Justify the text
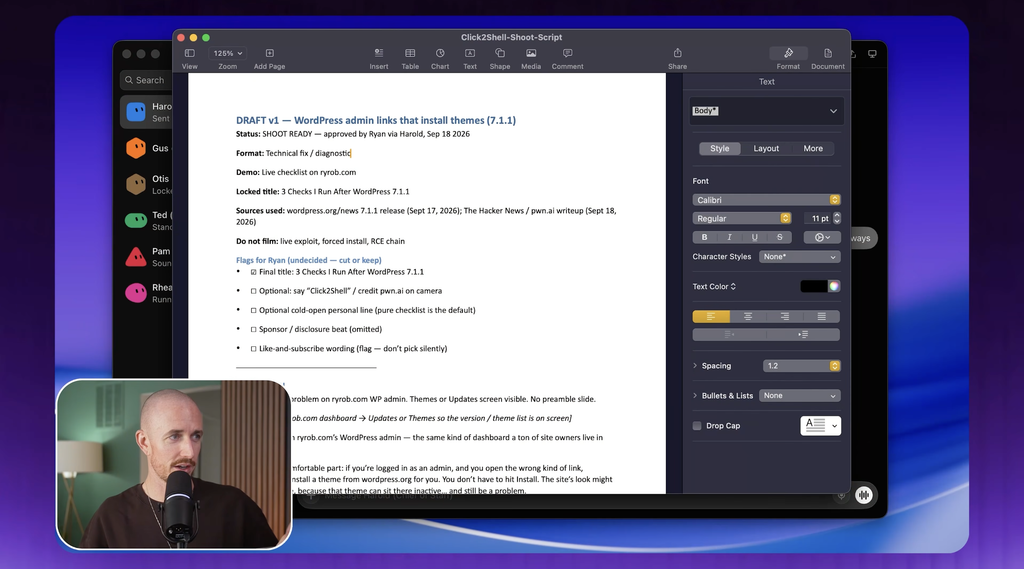The image size is (1024, 569). (822, 316)
